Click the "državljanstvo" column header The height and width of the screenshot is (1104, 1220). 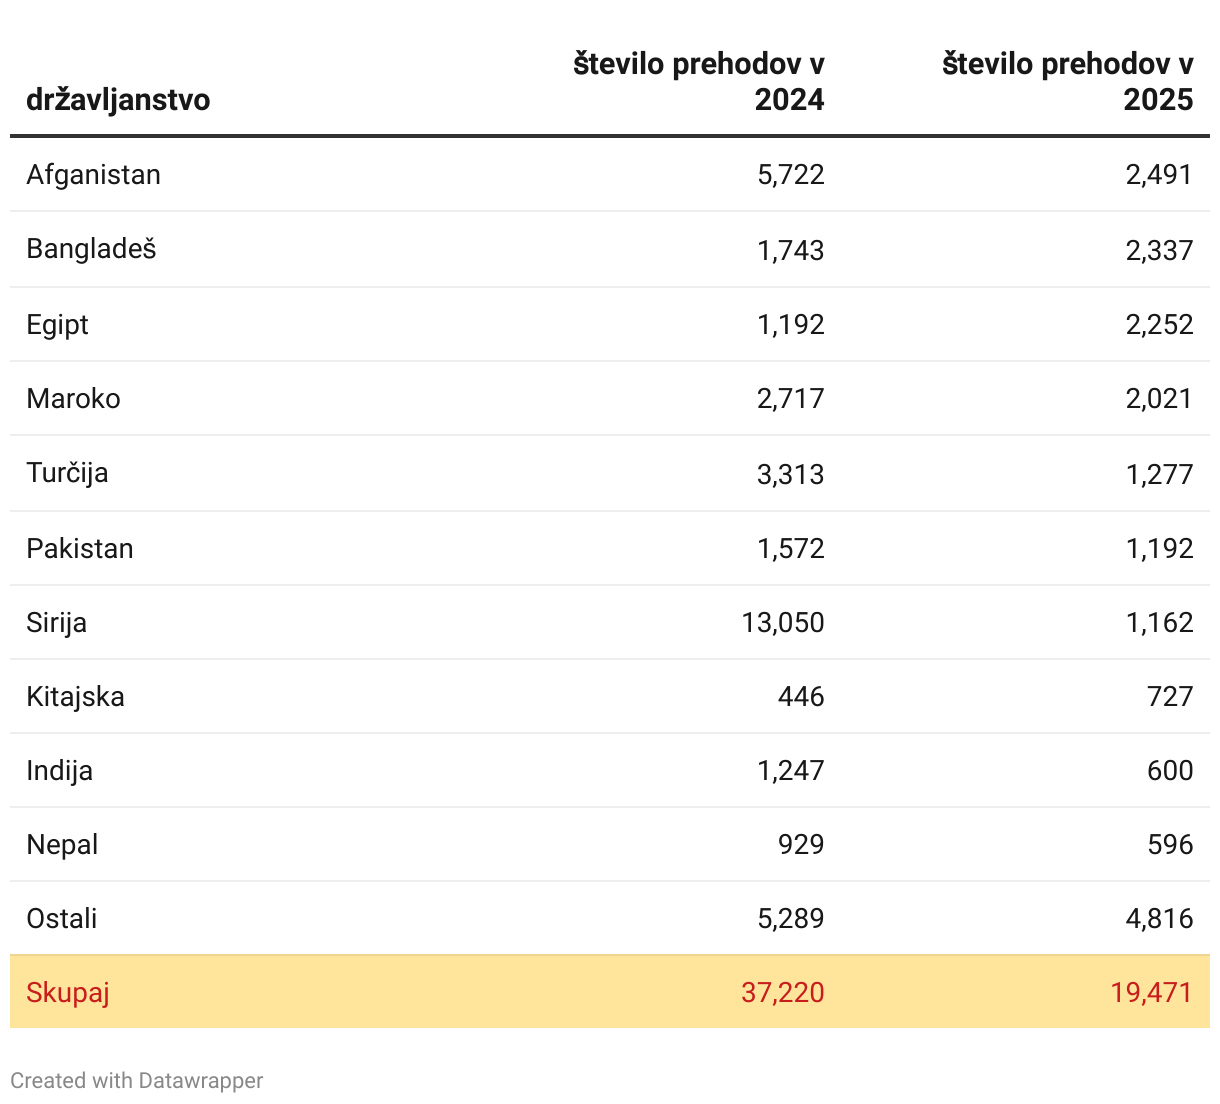click(118, 100)
